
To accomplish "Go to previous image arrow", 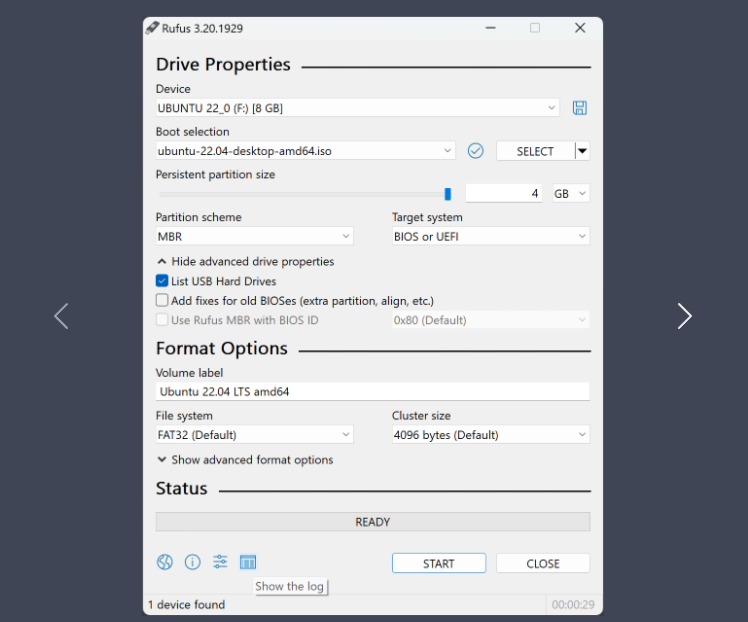I will coord(62,316).
